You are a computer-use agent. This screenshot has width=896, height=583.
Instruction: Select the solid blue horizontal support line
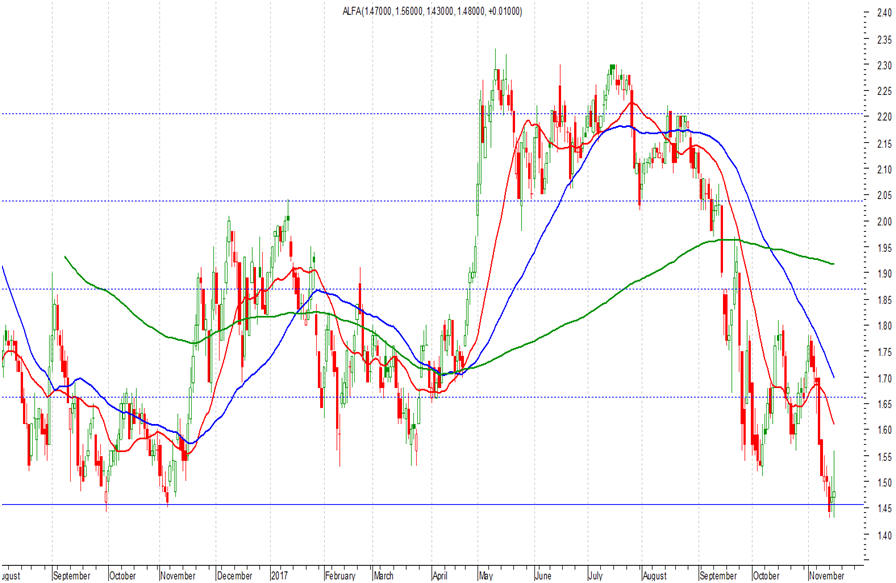(433, 505)
